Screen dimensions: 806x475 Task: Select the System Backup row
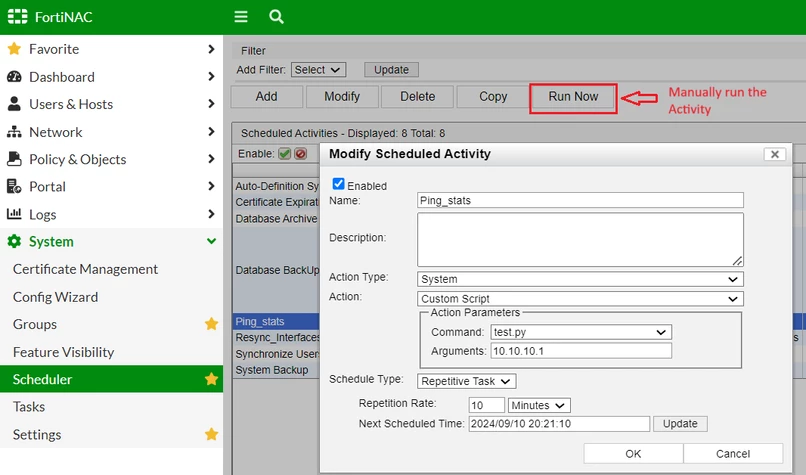click(276, 370)
